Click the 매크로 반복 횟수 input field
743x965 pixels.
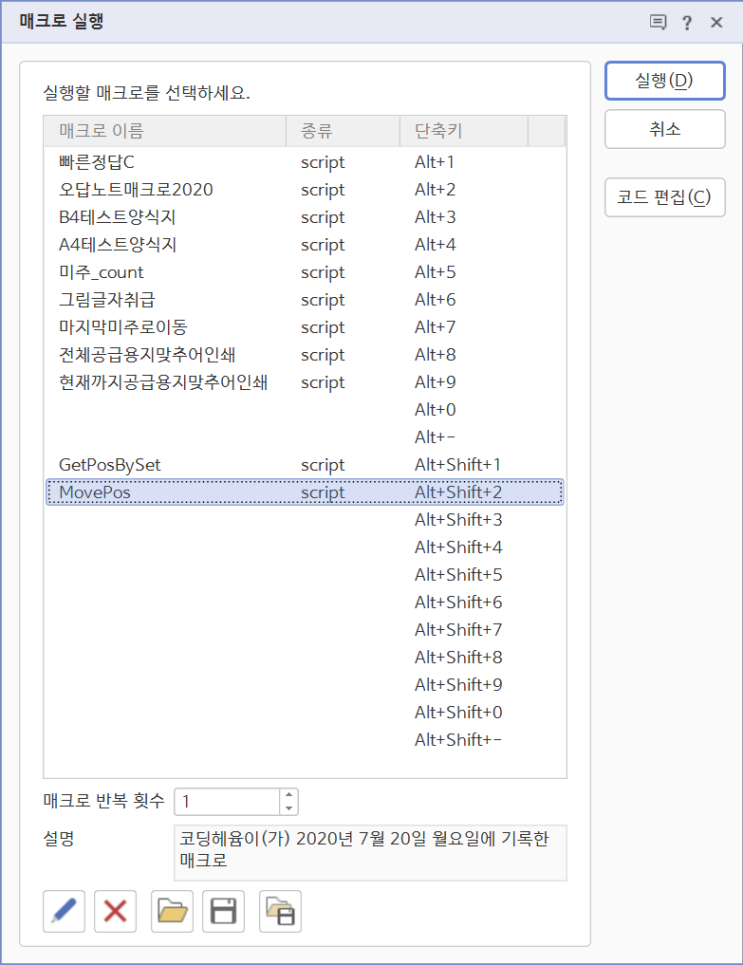click(228, 801)
